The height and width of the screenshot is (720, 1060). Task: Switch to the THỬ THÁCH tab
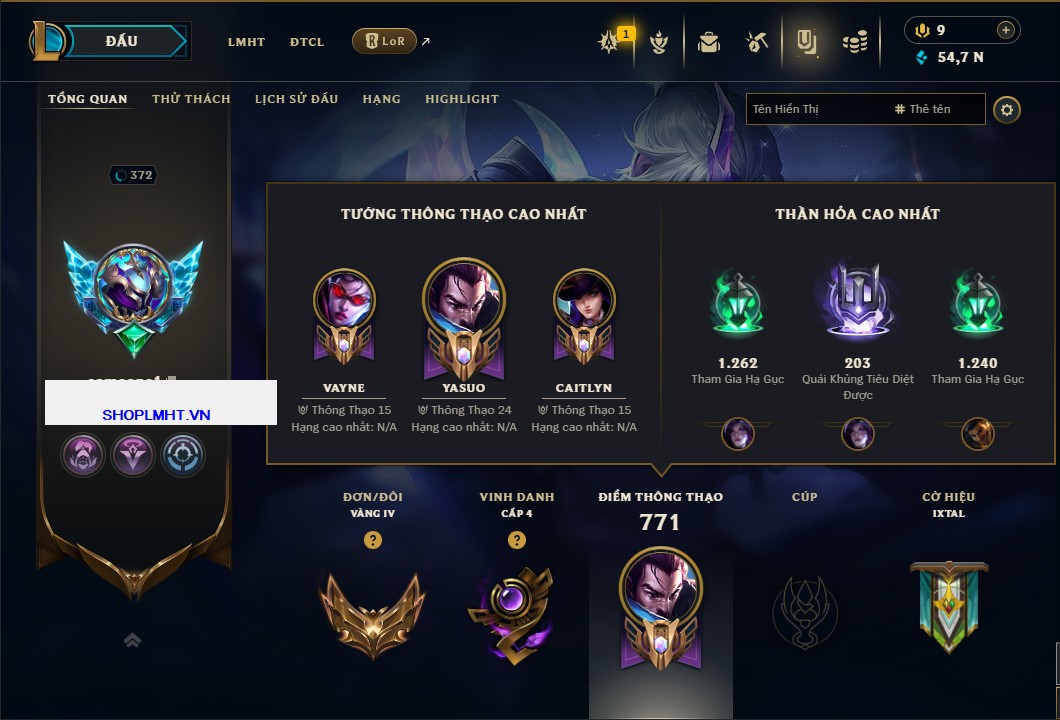pos(191,99)
